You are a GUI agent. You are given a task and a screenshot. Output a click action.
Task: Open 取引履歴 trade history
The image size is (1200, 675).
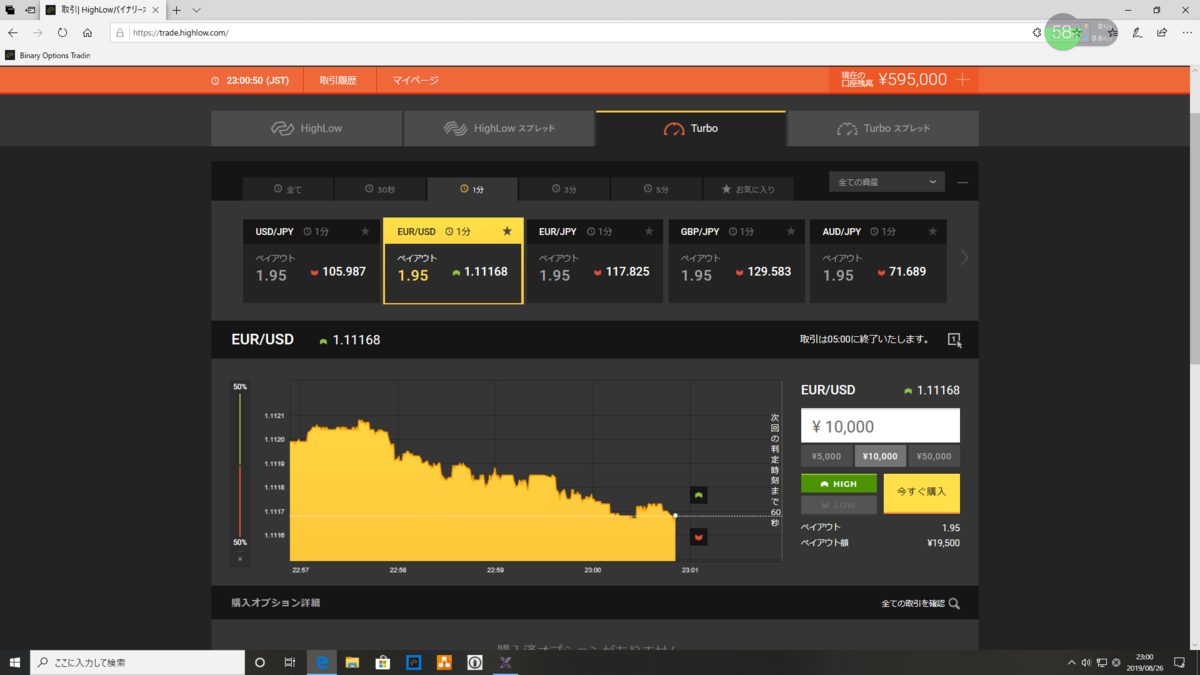pyautogui.click(x=338, y=80)
